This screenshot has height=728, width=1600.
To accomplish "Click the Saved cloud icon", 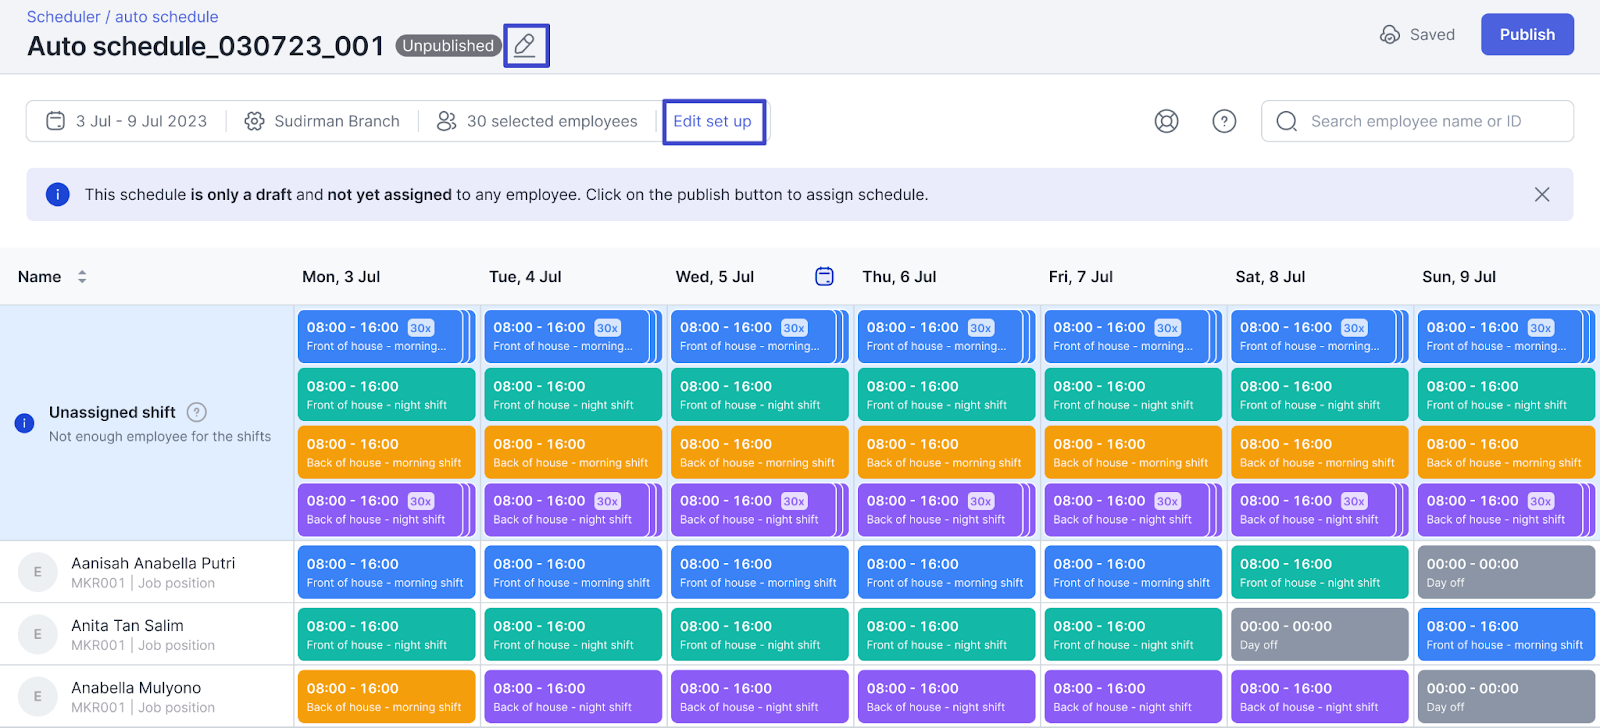I will pos(1390,35).
